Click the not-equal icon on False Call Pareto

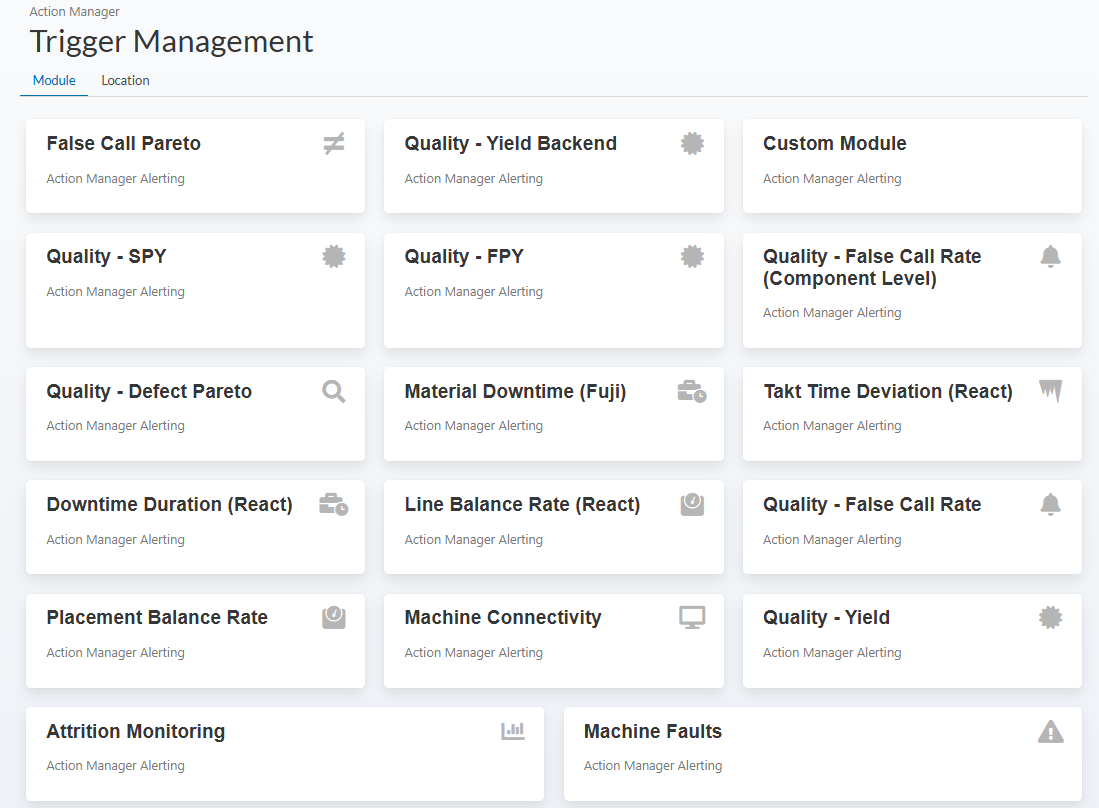[334, 144]
